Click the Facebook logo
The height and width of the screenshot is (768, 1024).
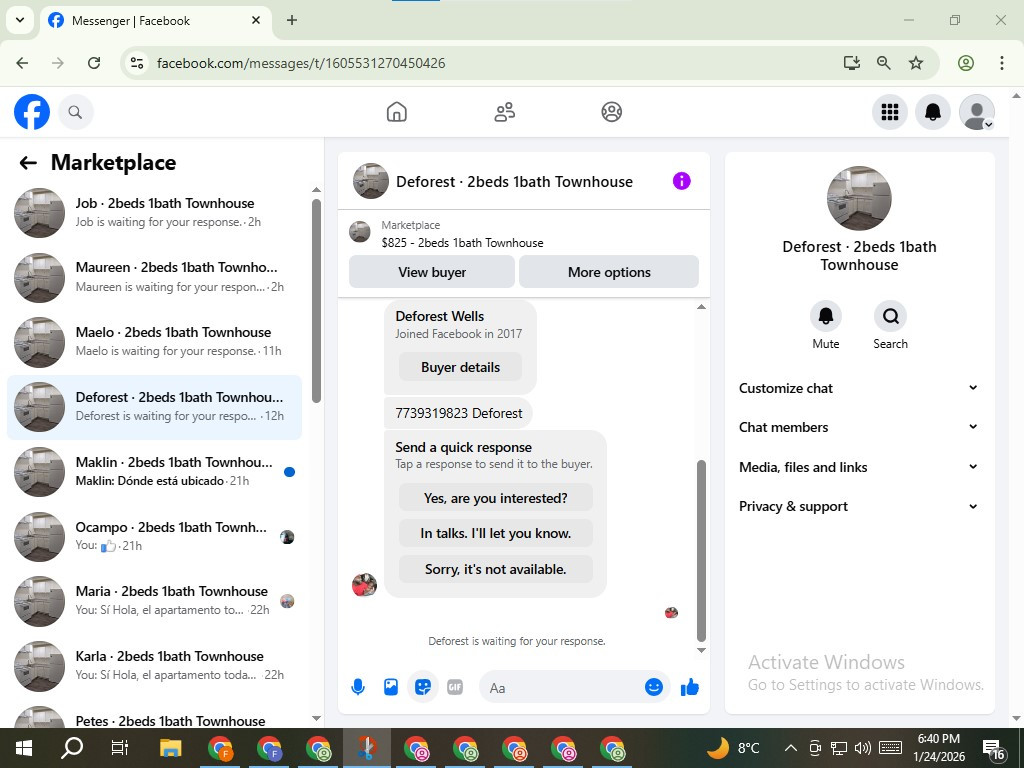(32, 112)
